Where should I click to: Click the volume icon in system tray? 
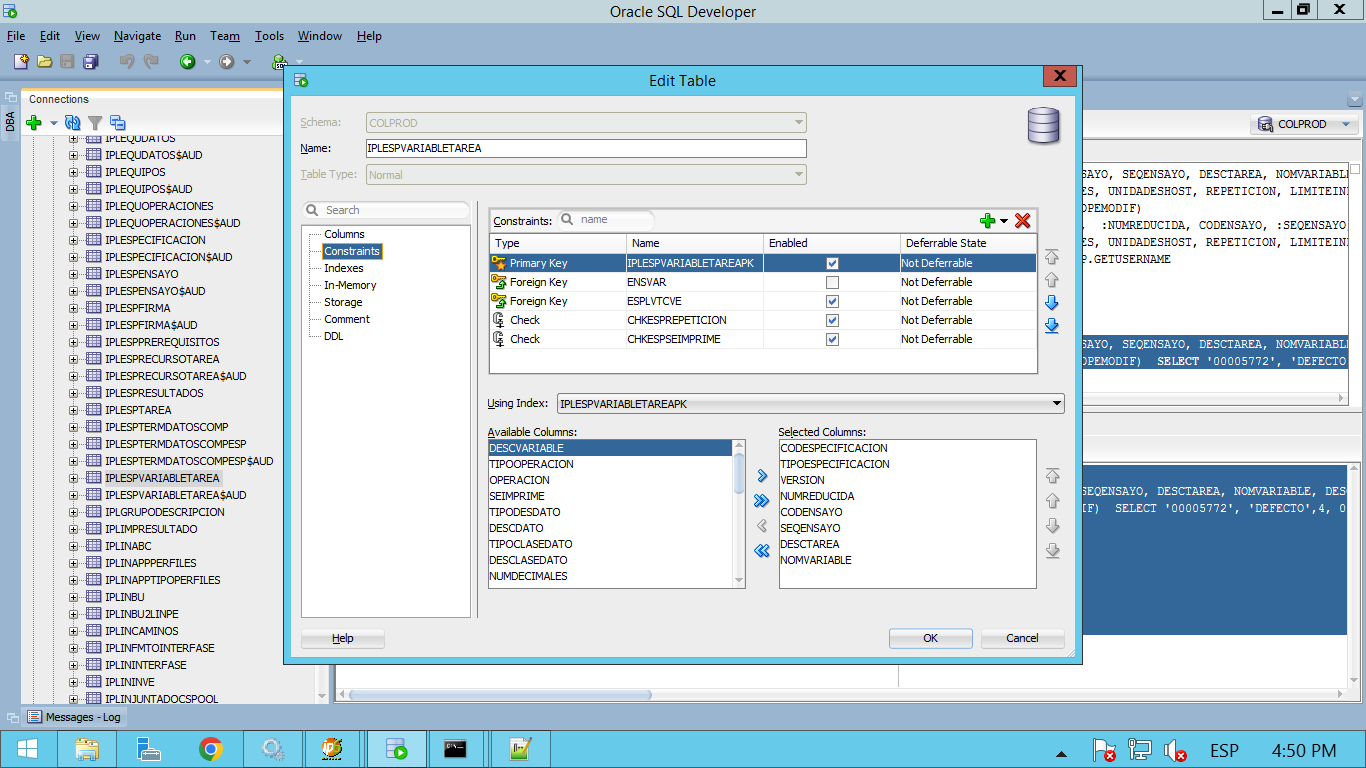(x=1176, y=750)
